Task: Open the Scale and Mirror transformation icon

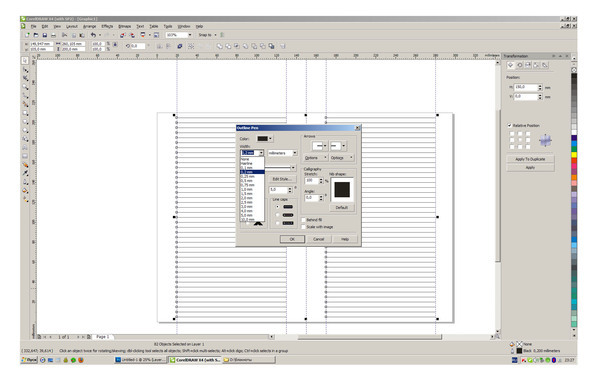Action: point(528,65)
